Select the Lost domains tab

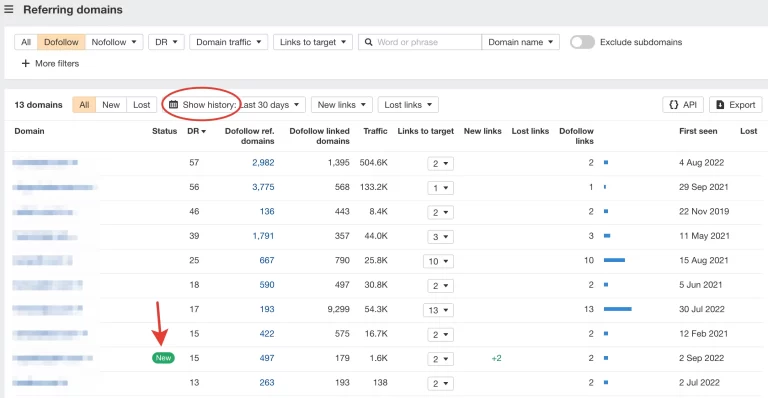coord(142,105)
